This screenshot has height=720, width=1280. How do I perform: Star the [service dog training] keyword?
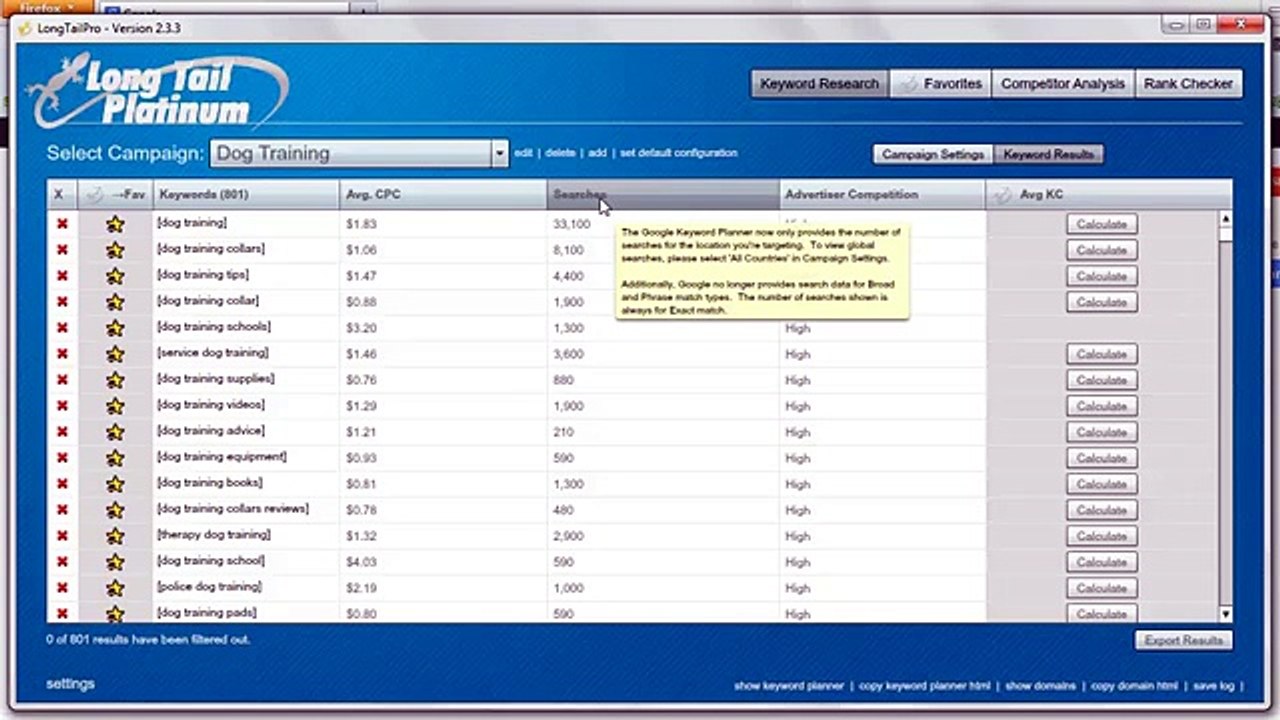pyautogui.click(x=115, y=354)
